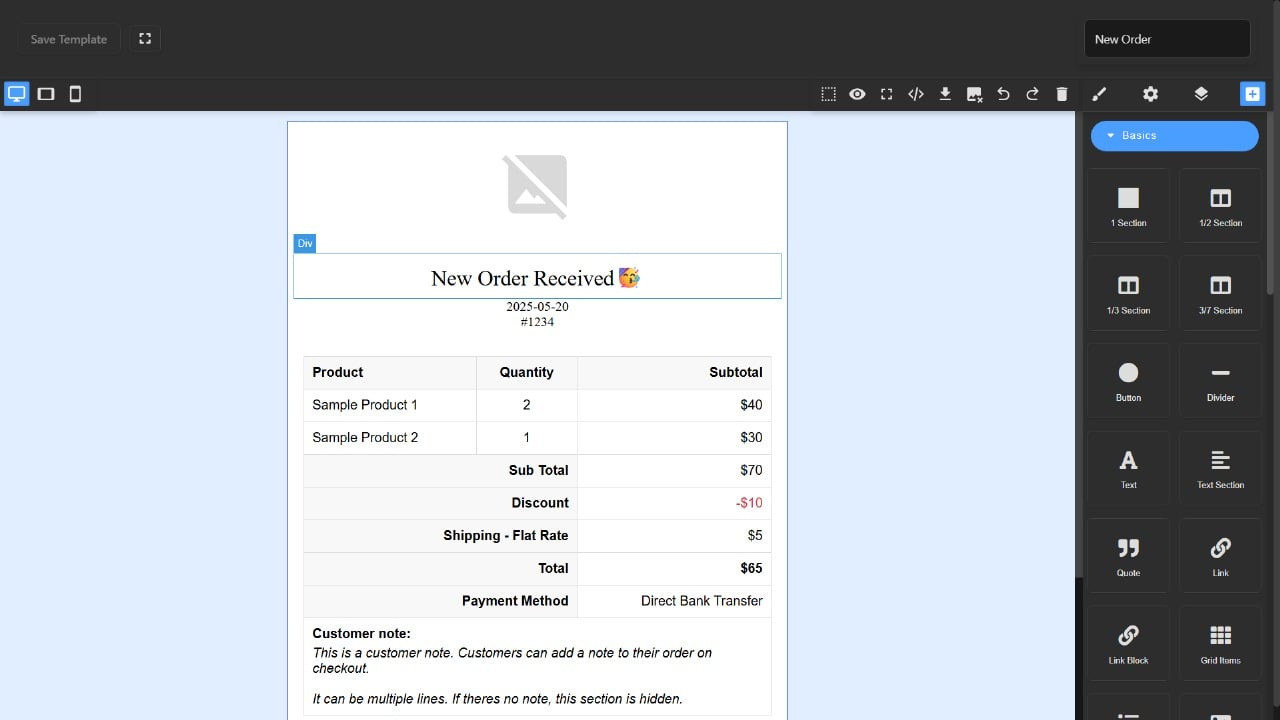Click the Save Template button
The image size is (1280, 720).
[69, 39]
